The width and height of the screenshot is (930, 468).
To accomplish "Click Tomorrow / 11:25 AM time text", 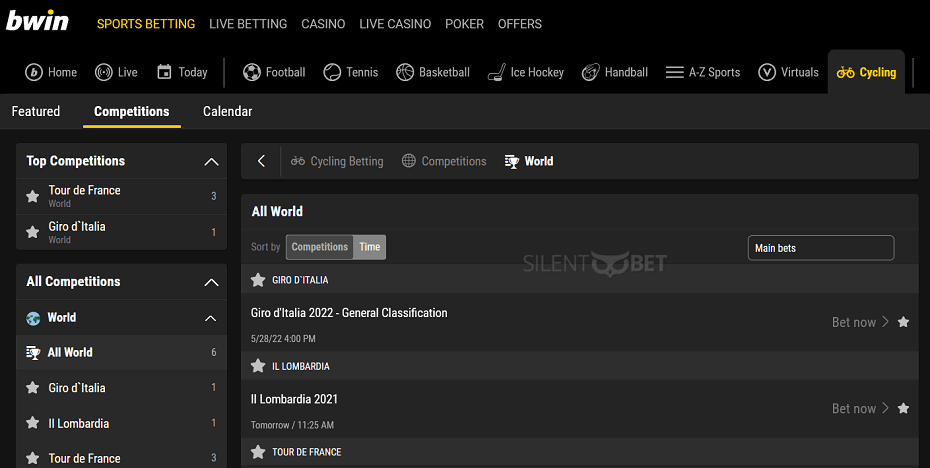I will (x=292, y=425).
